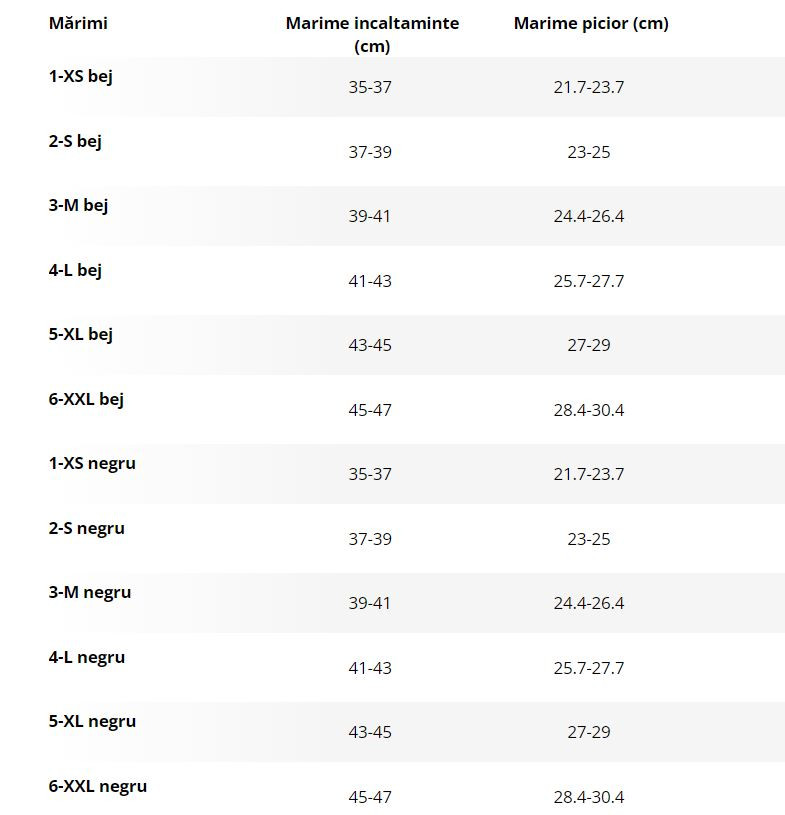Screen dimensions: 785x815
Task: Select the 3-M bej size label
Action: (78, 206)
